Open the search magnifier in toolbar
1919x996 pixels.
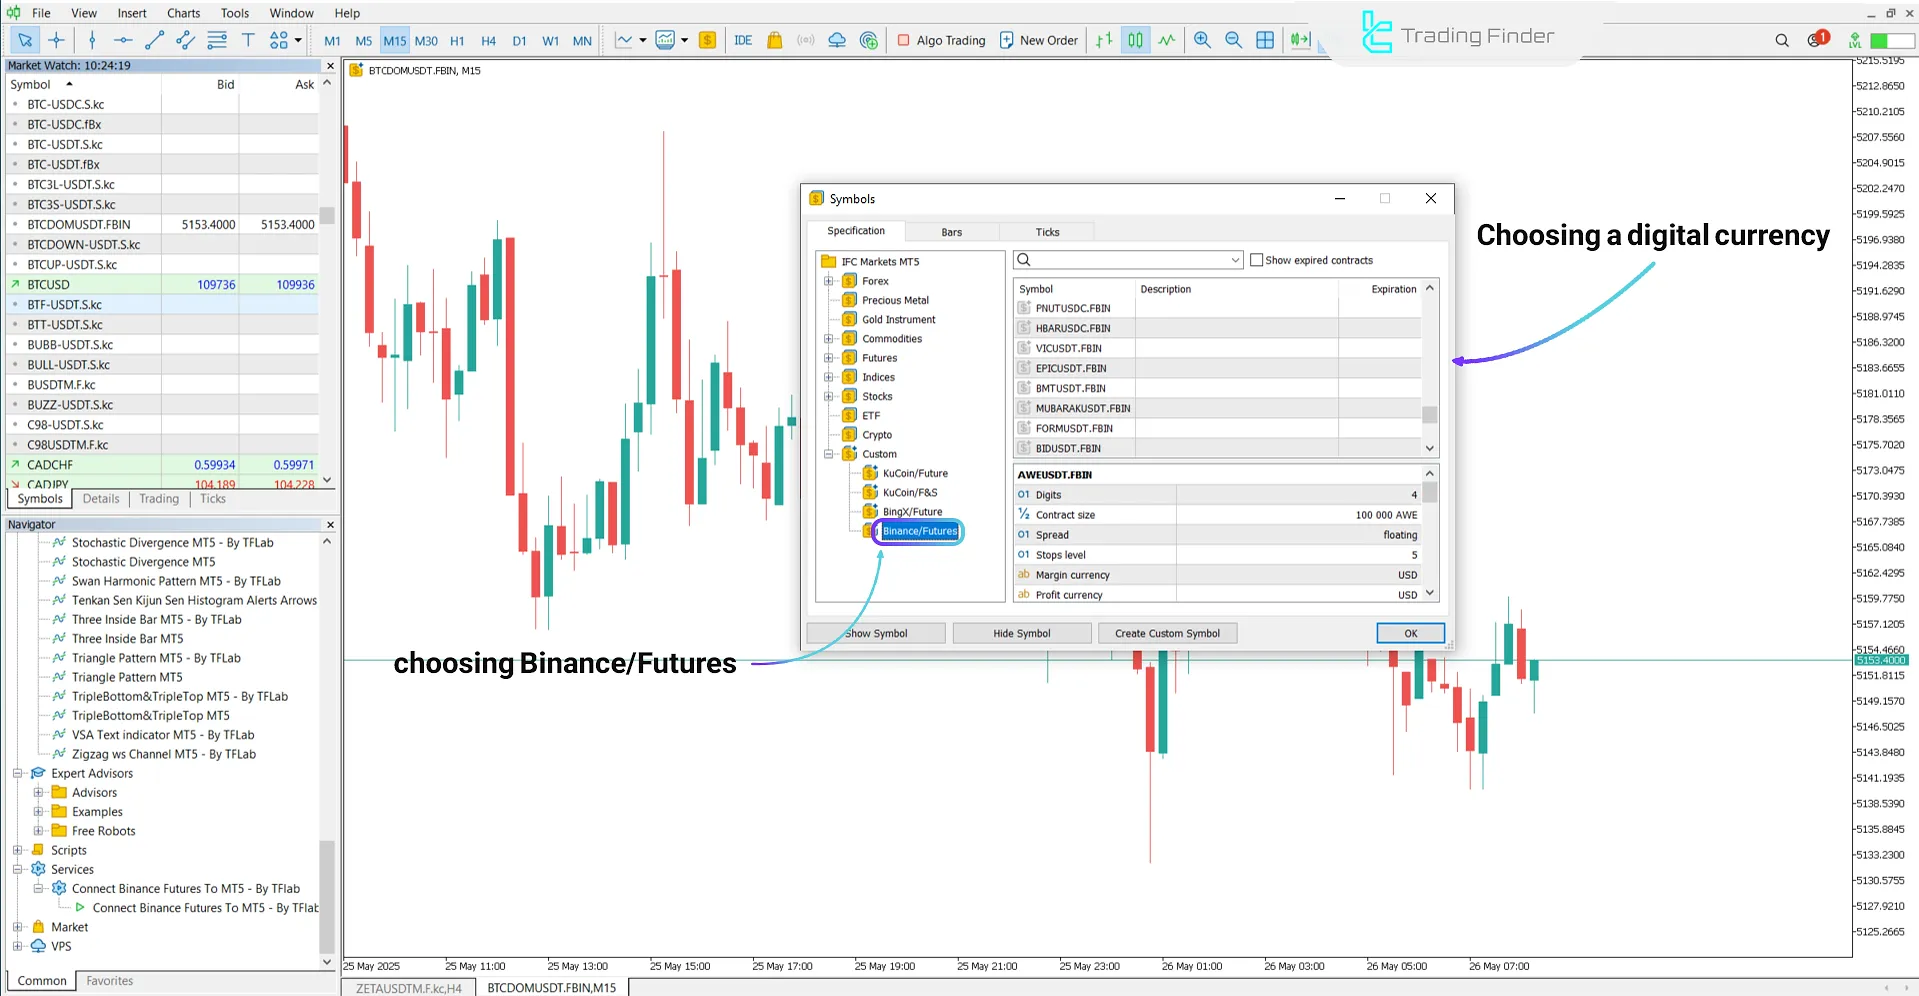pyautogui.click(x=1782, y=40)
